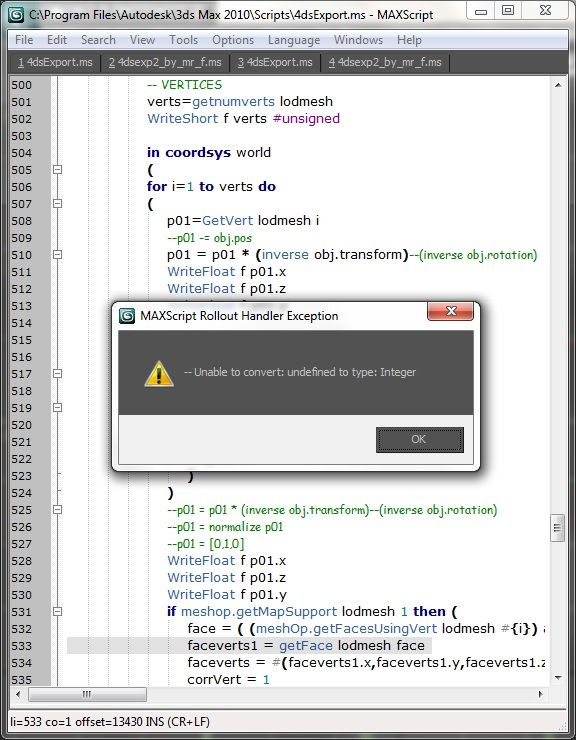Screen dimensions: 576x740
Task: Switch to tab 4 4dsexp2_by_mr_f.ms
Action: (x=385, y=62)
